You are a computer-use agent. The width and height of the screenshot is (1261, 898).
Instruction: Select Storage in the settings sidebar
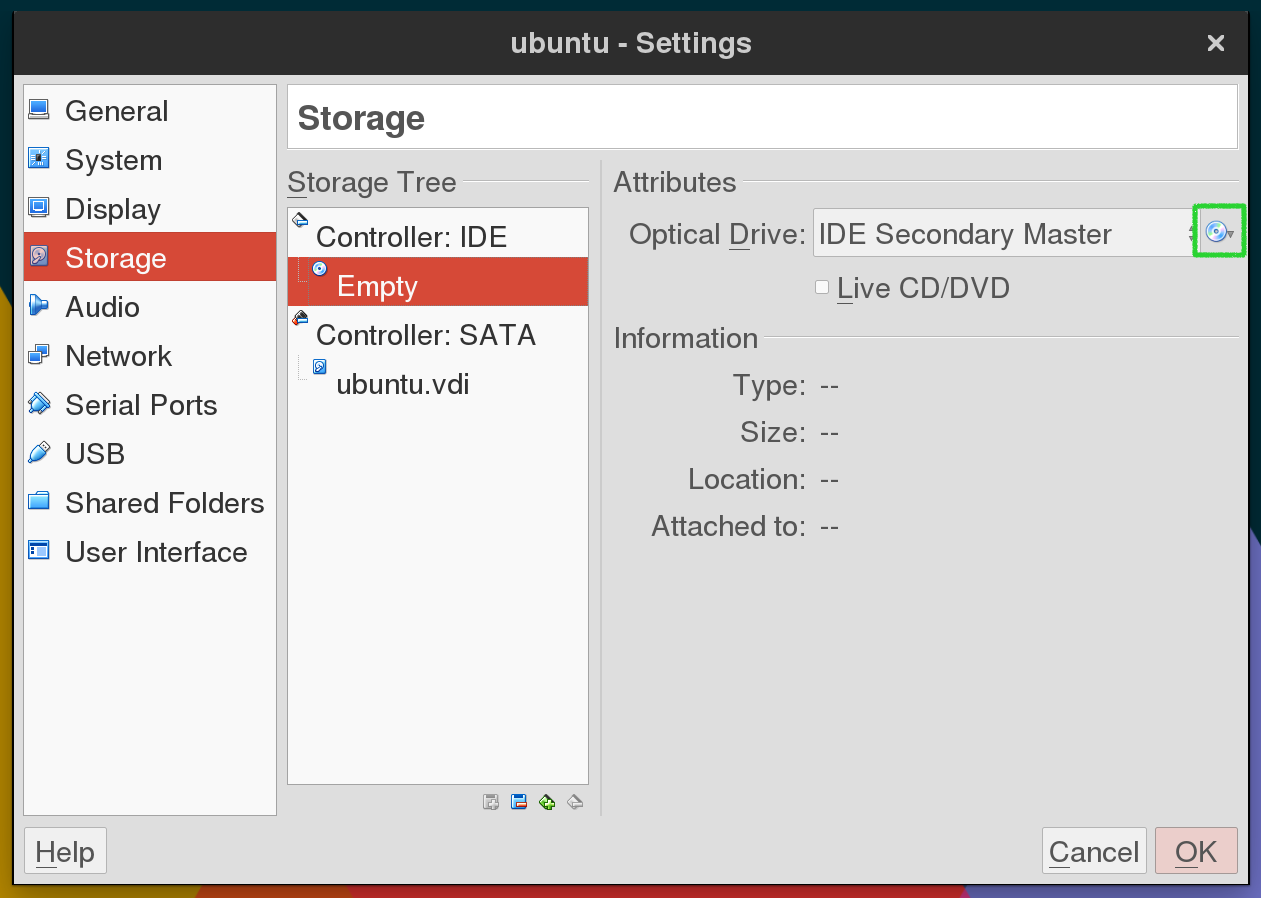[x=150, y=258]
